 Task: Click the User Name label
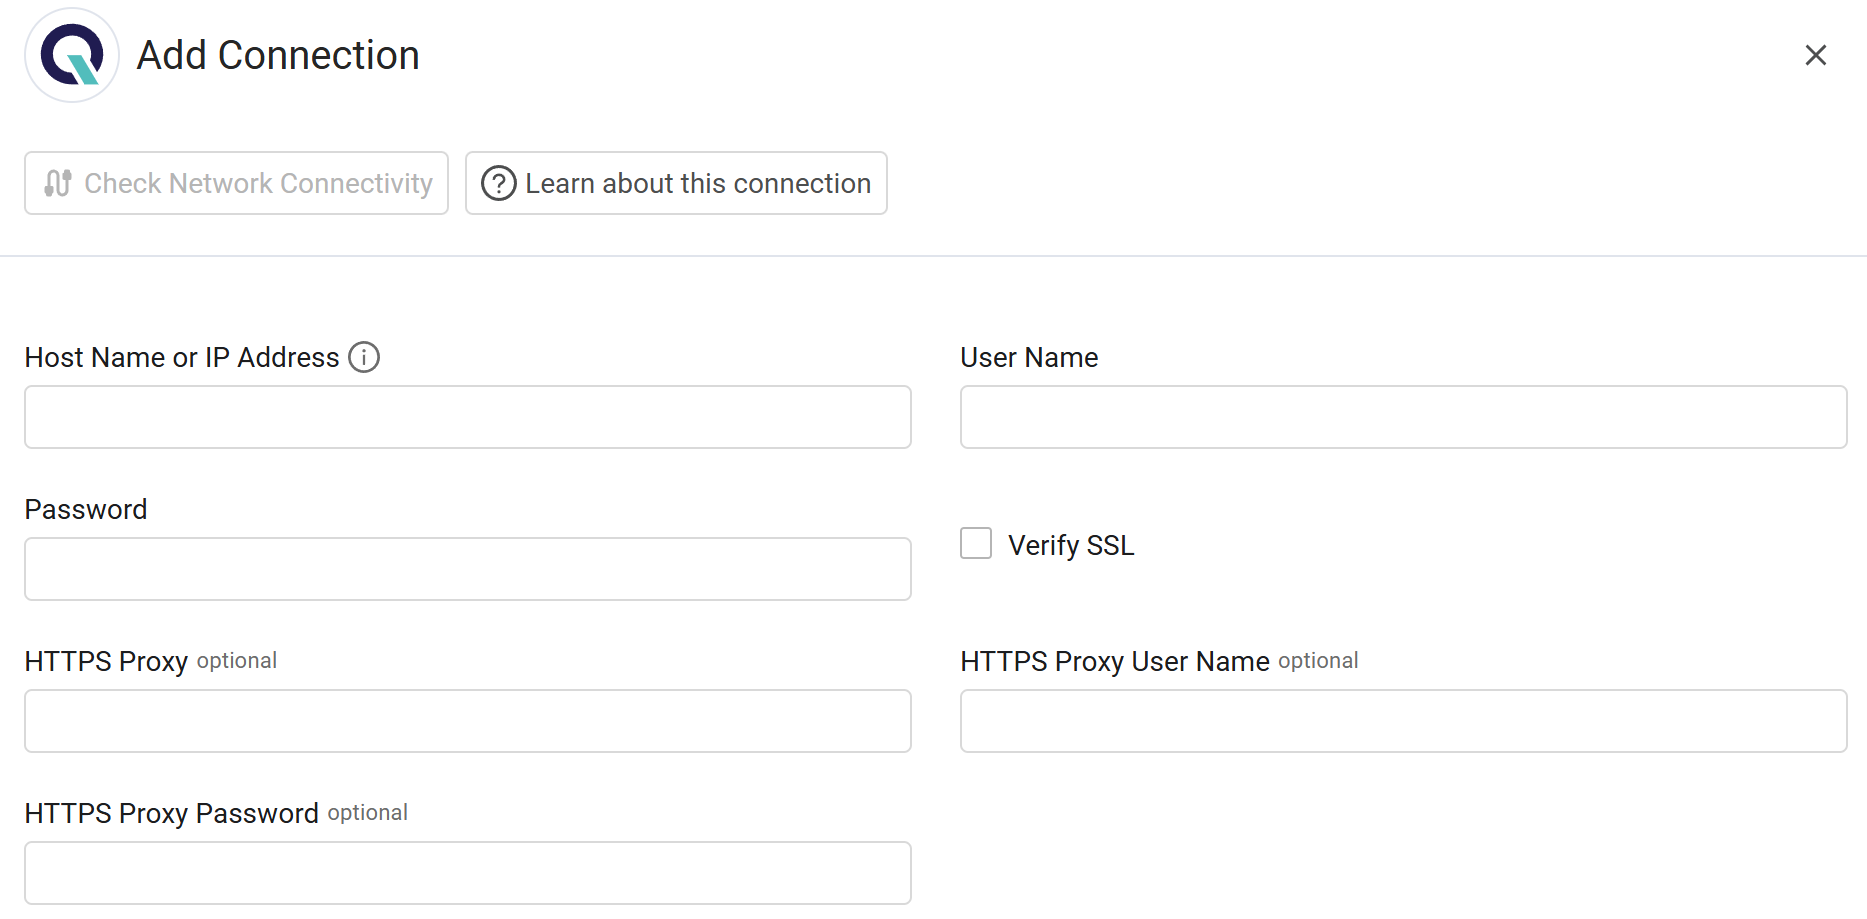[x=1029, y=357]
